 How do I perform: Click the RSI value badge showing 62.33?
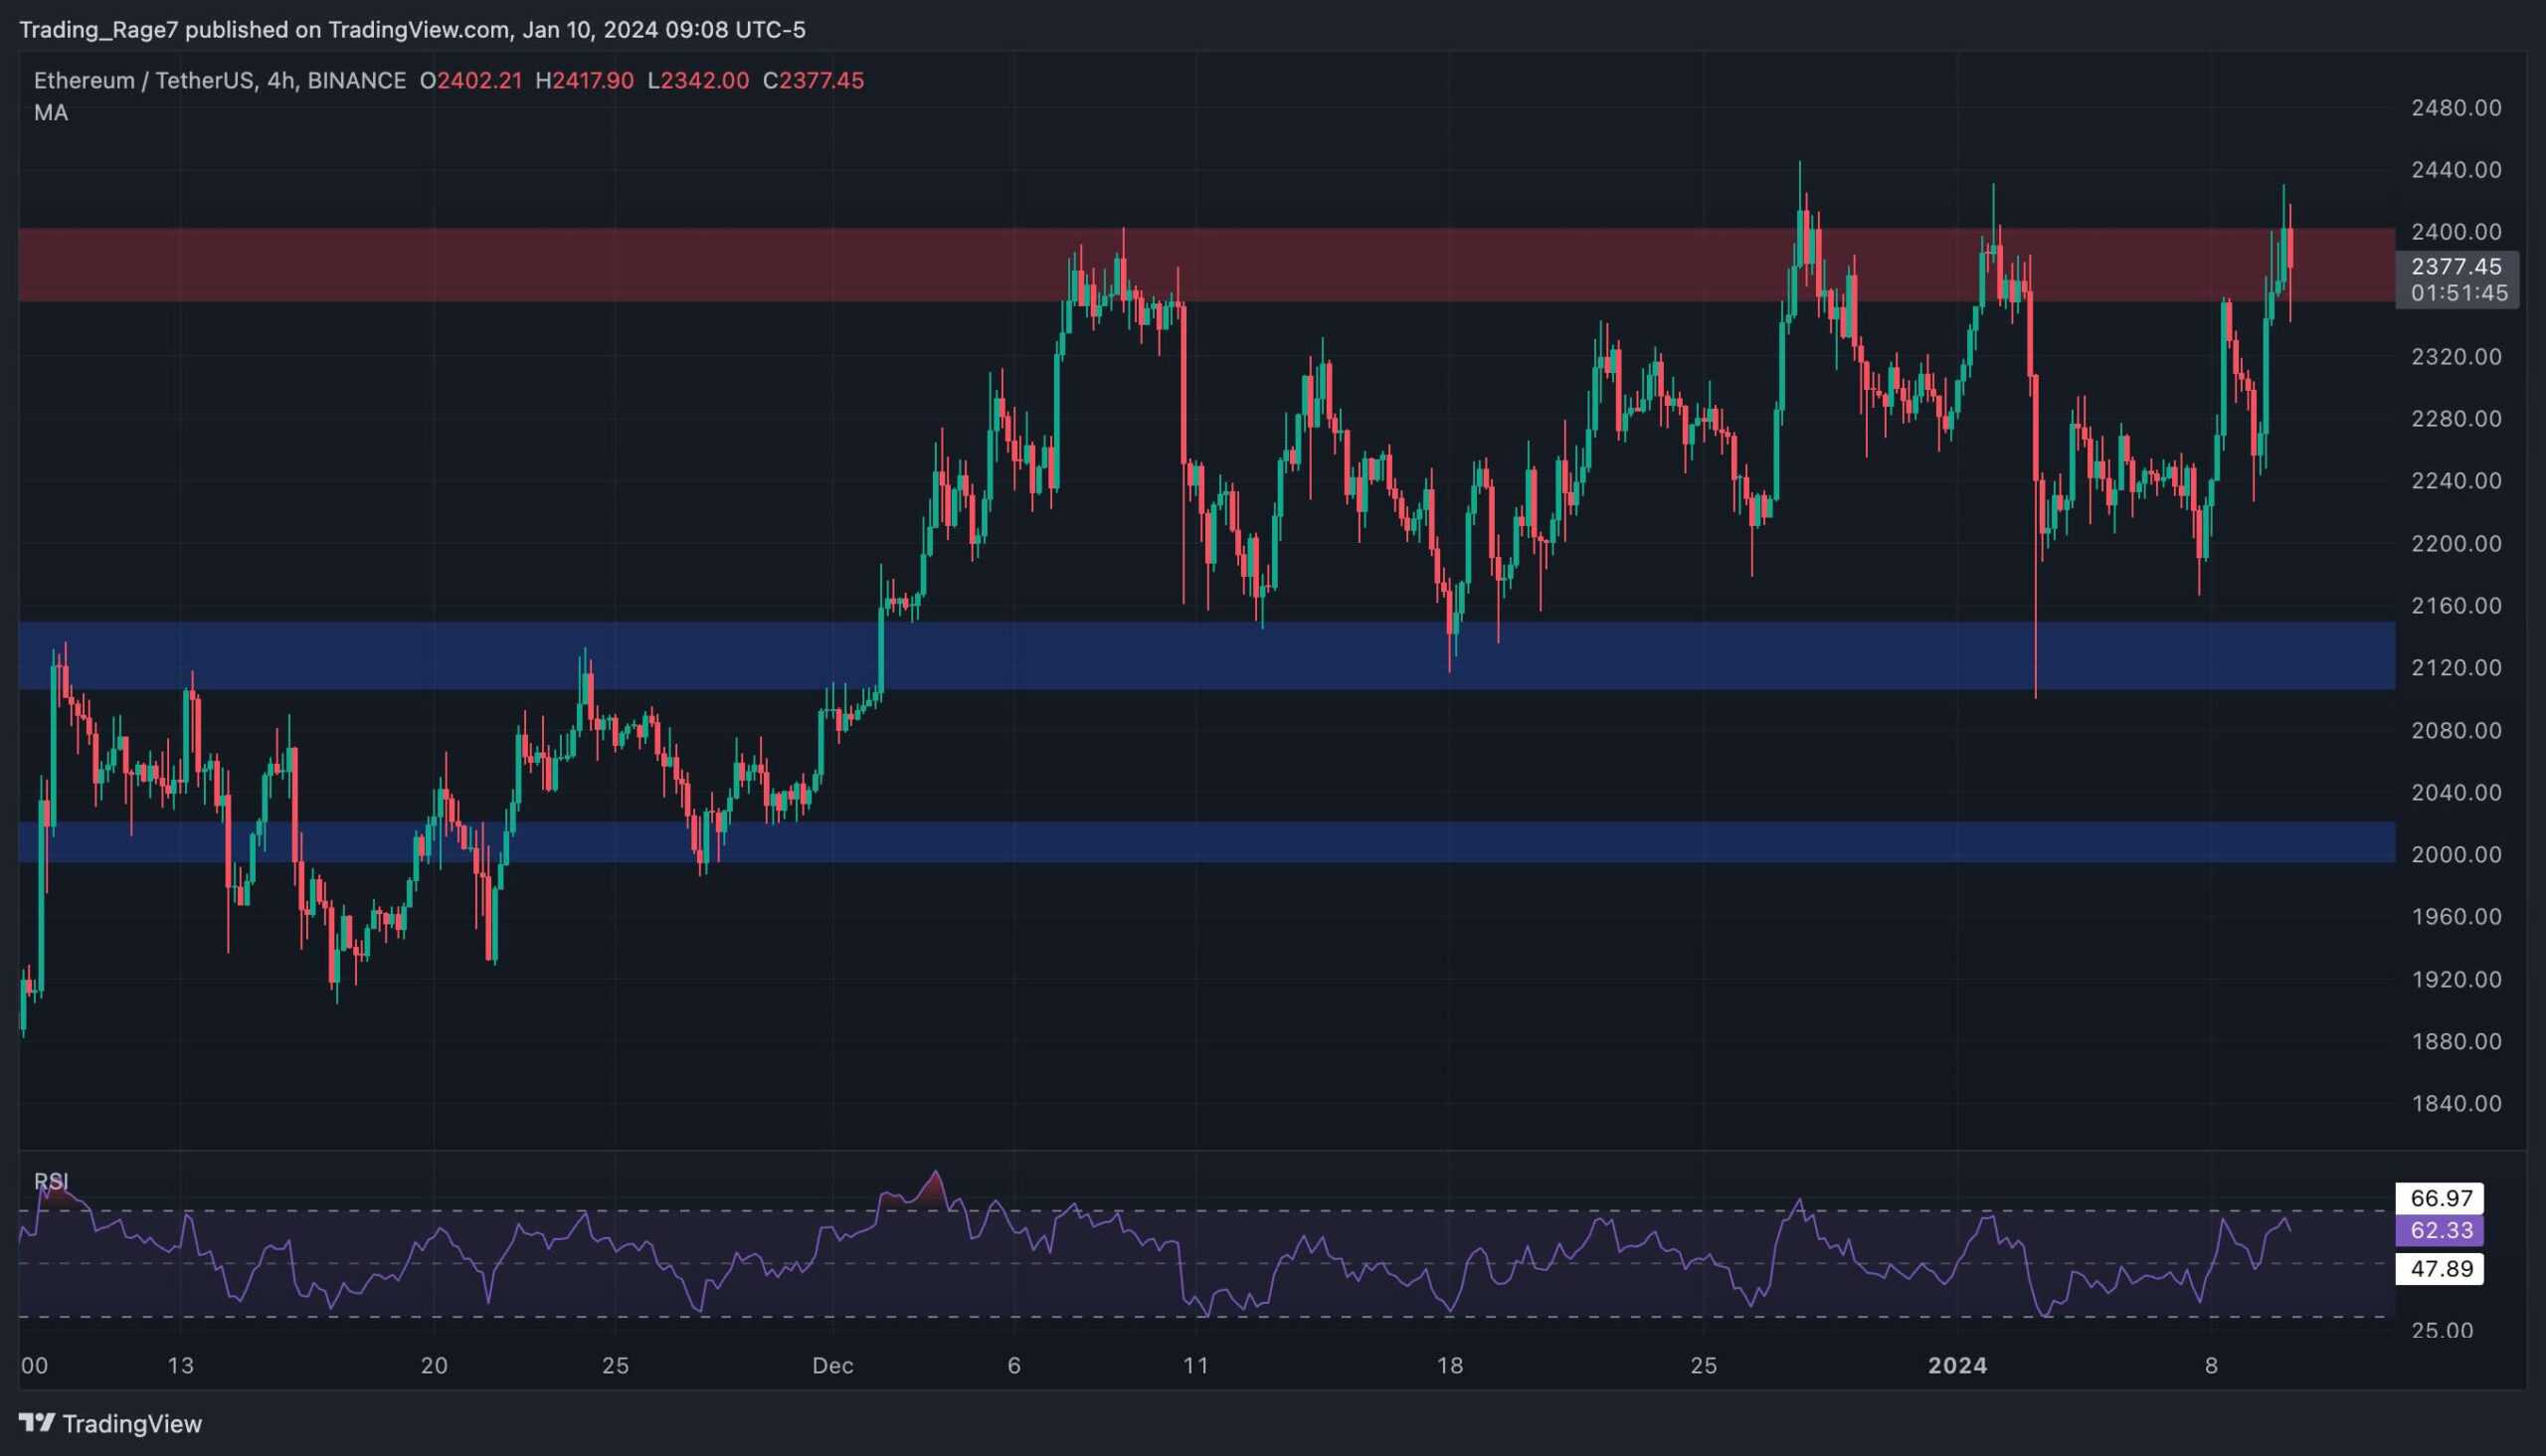(2442, 1231)
